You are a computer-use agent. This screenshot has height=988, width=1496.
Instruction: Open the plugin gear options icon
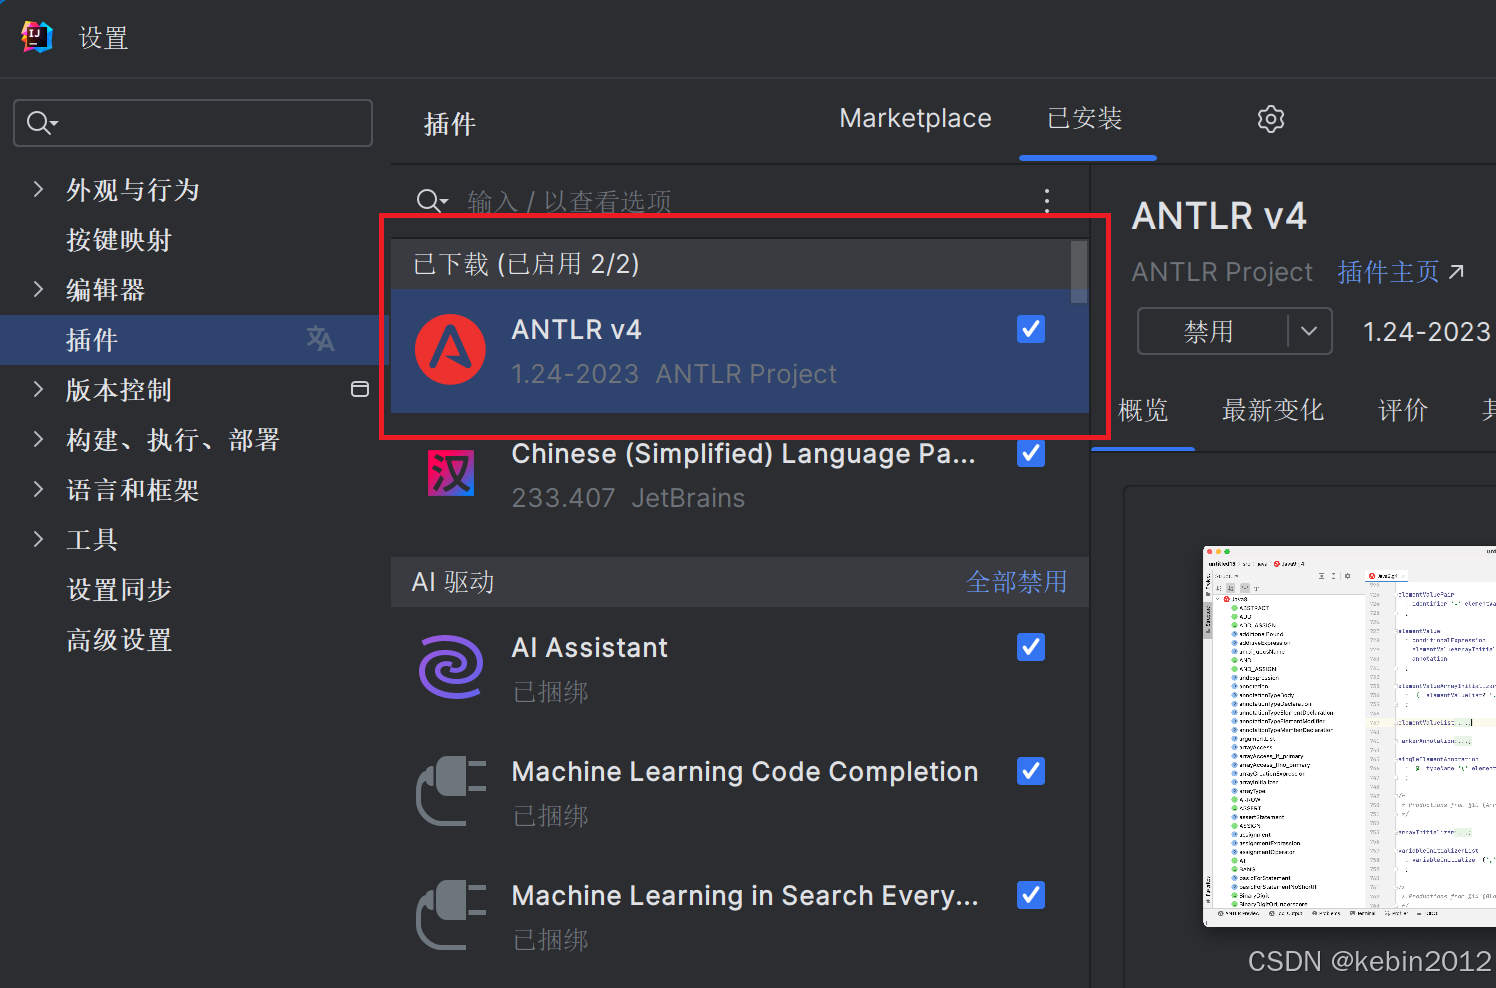pos(1271,119)
